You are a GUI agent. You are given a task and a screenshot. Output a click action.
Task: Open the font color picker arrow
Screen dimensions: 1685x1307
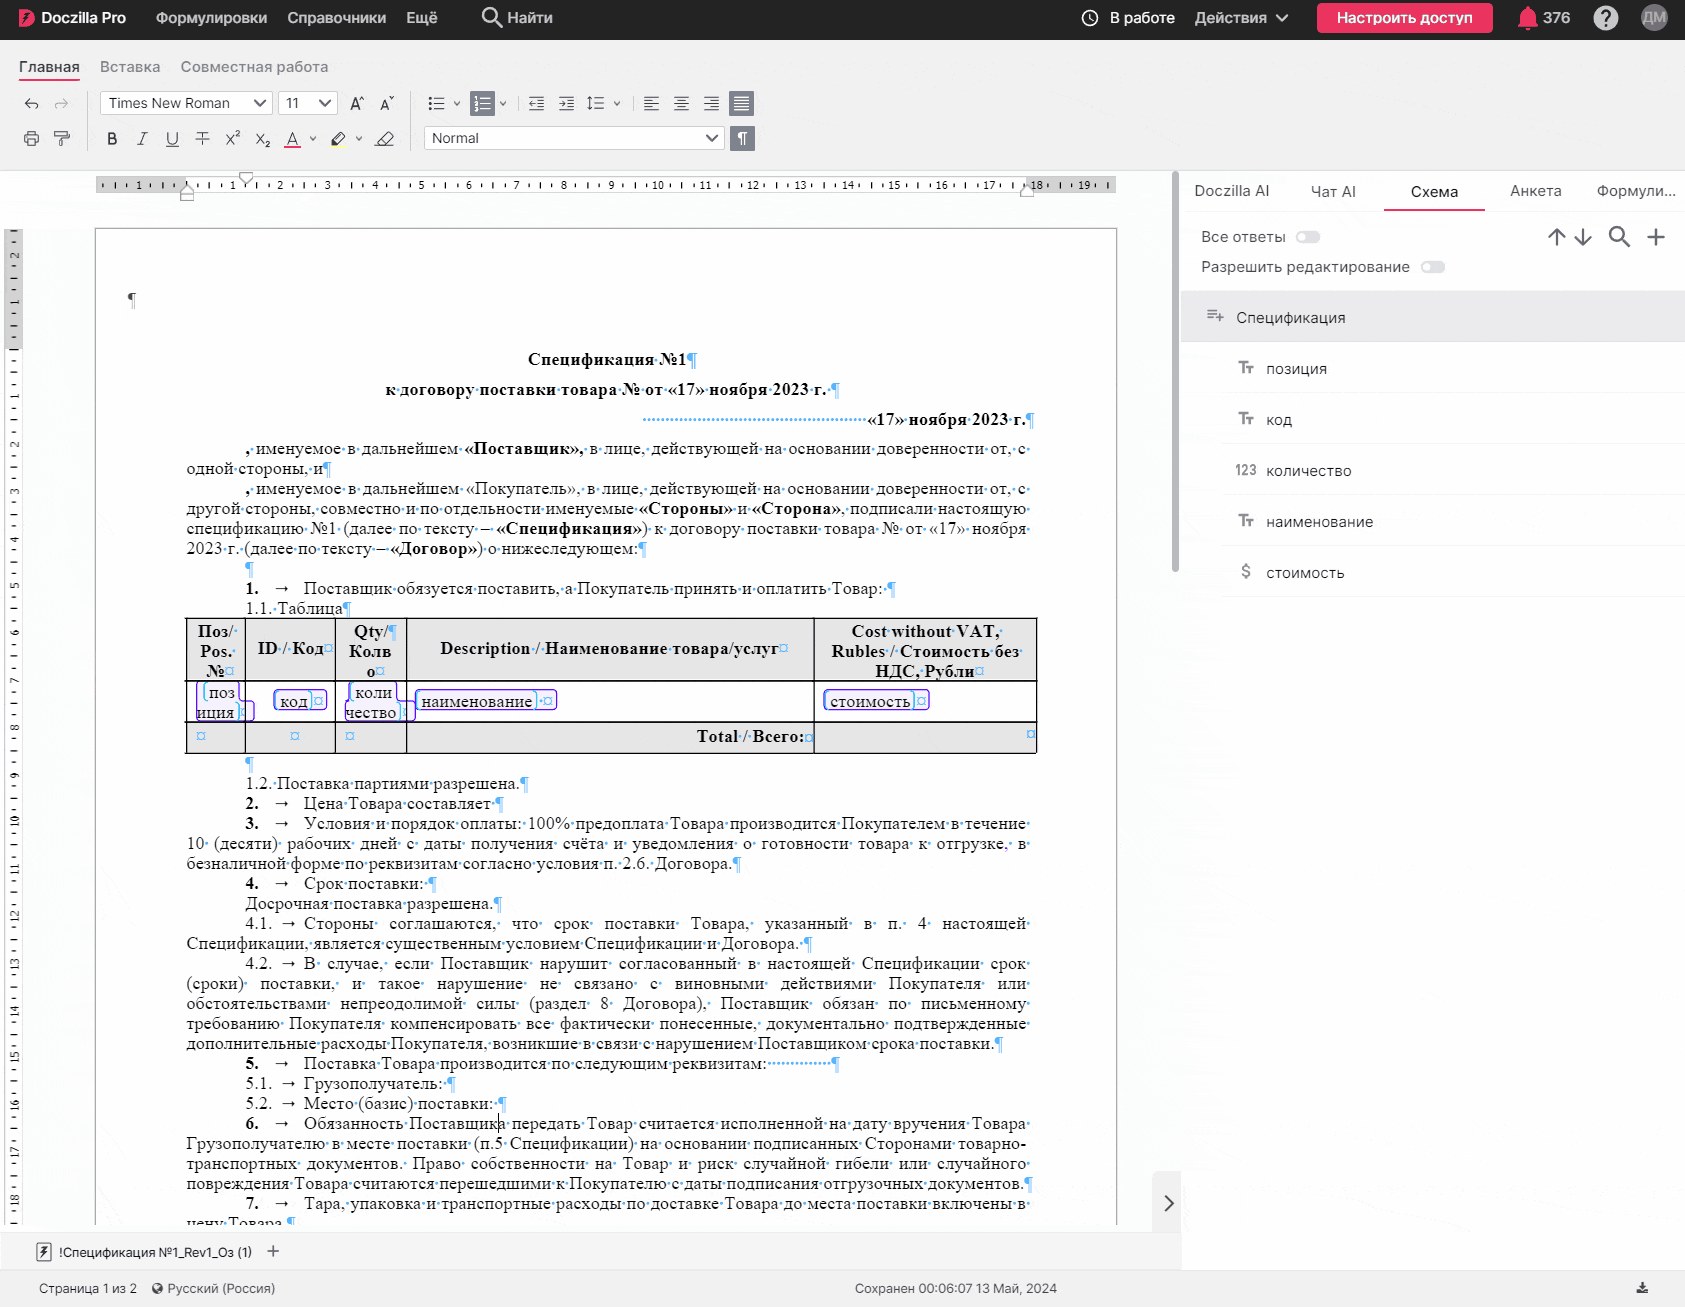[x=313, y=139]
